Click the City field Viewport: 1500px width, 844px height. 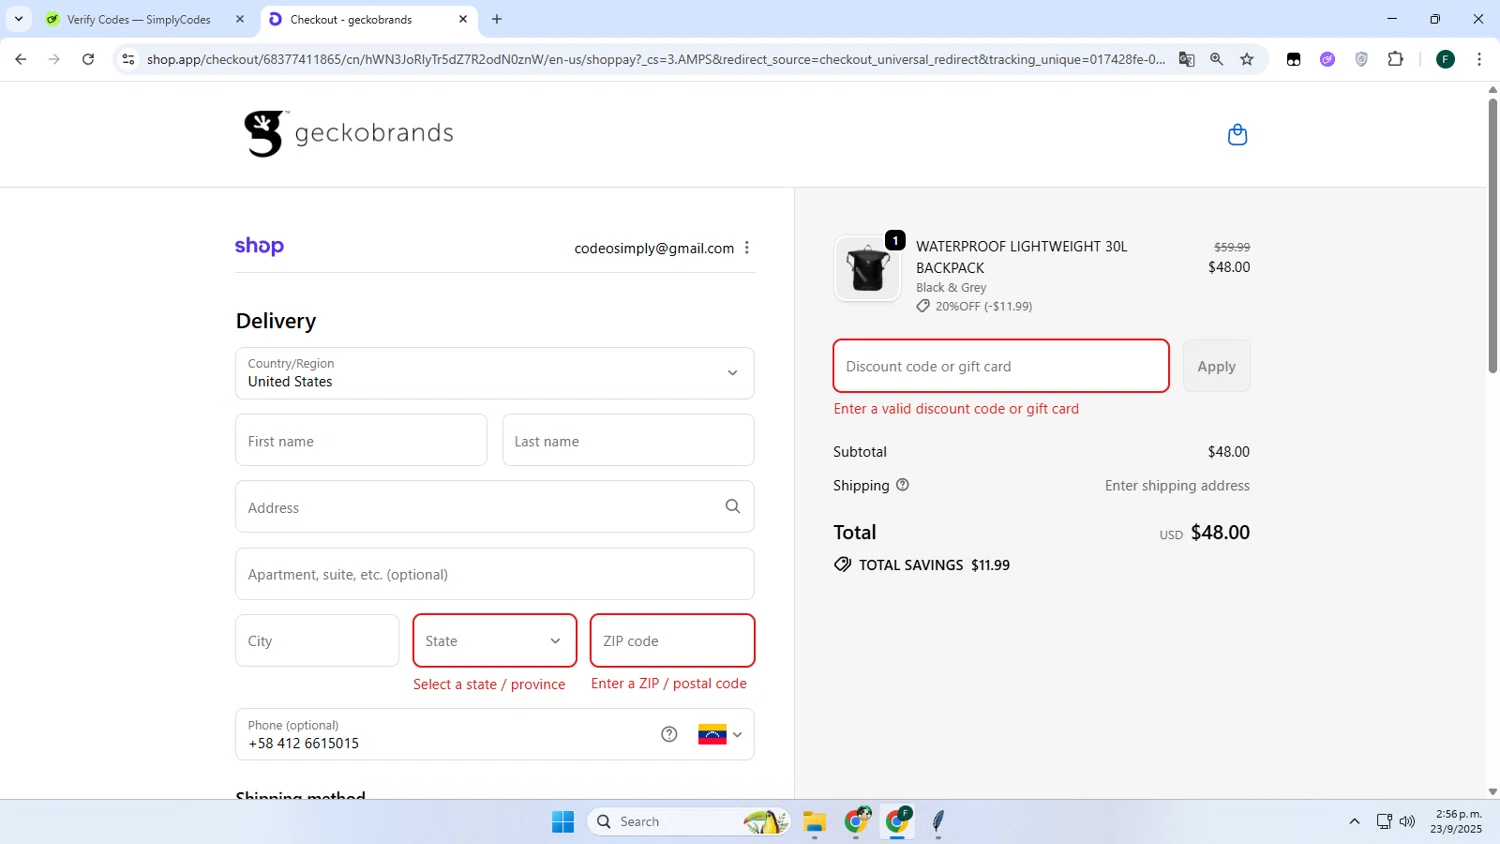317,641
